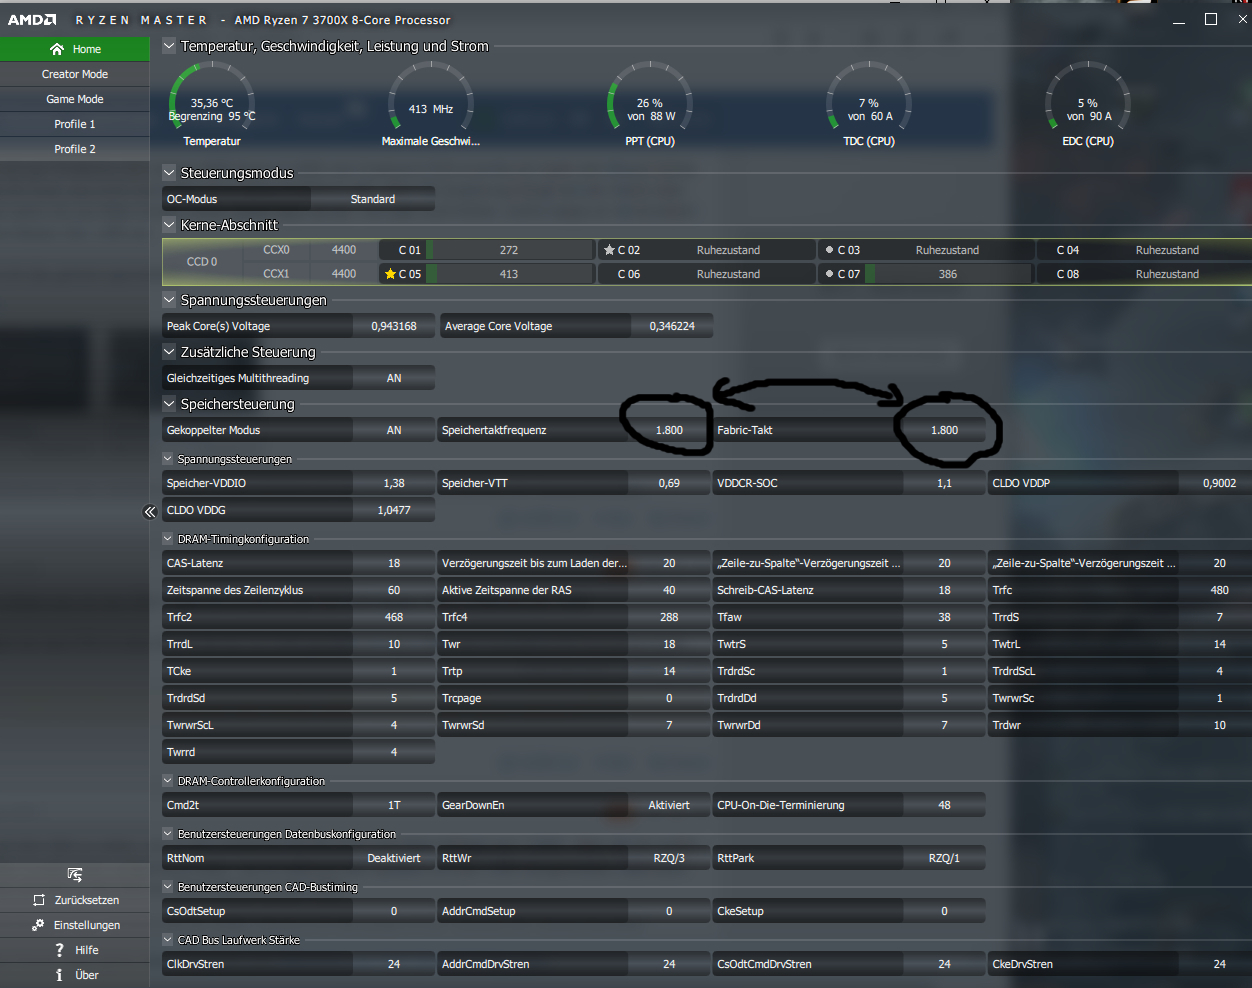Click Peak Core(s) Voltage value
1252x988 pixels.
click(x=394, y=326)
